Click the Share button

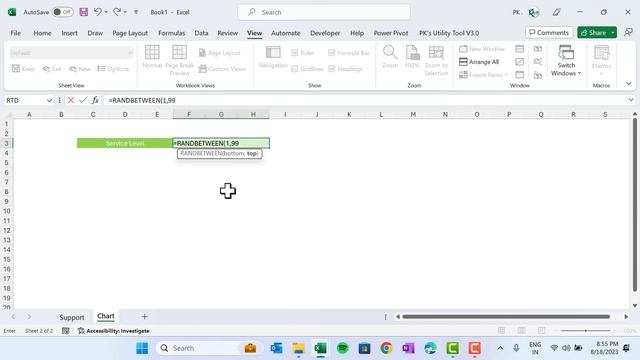click(x=593, y=33)
